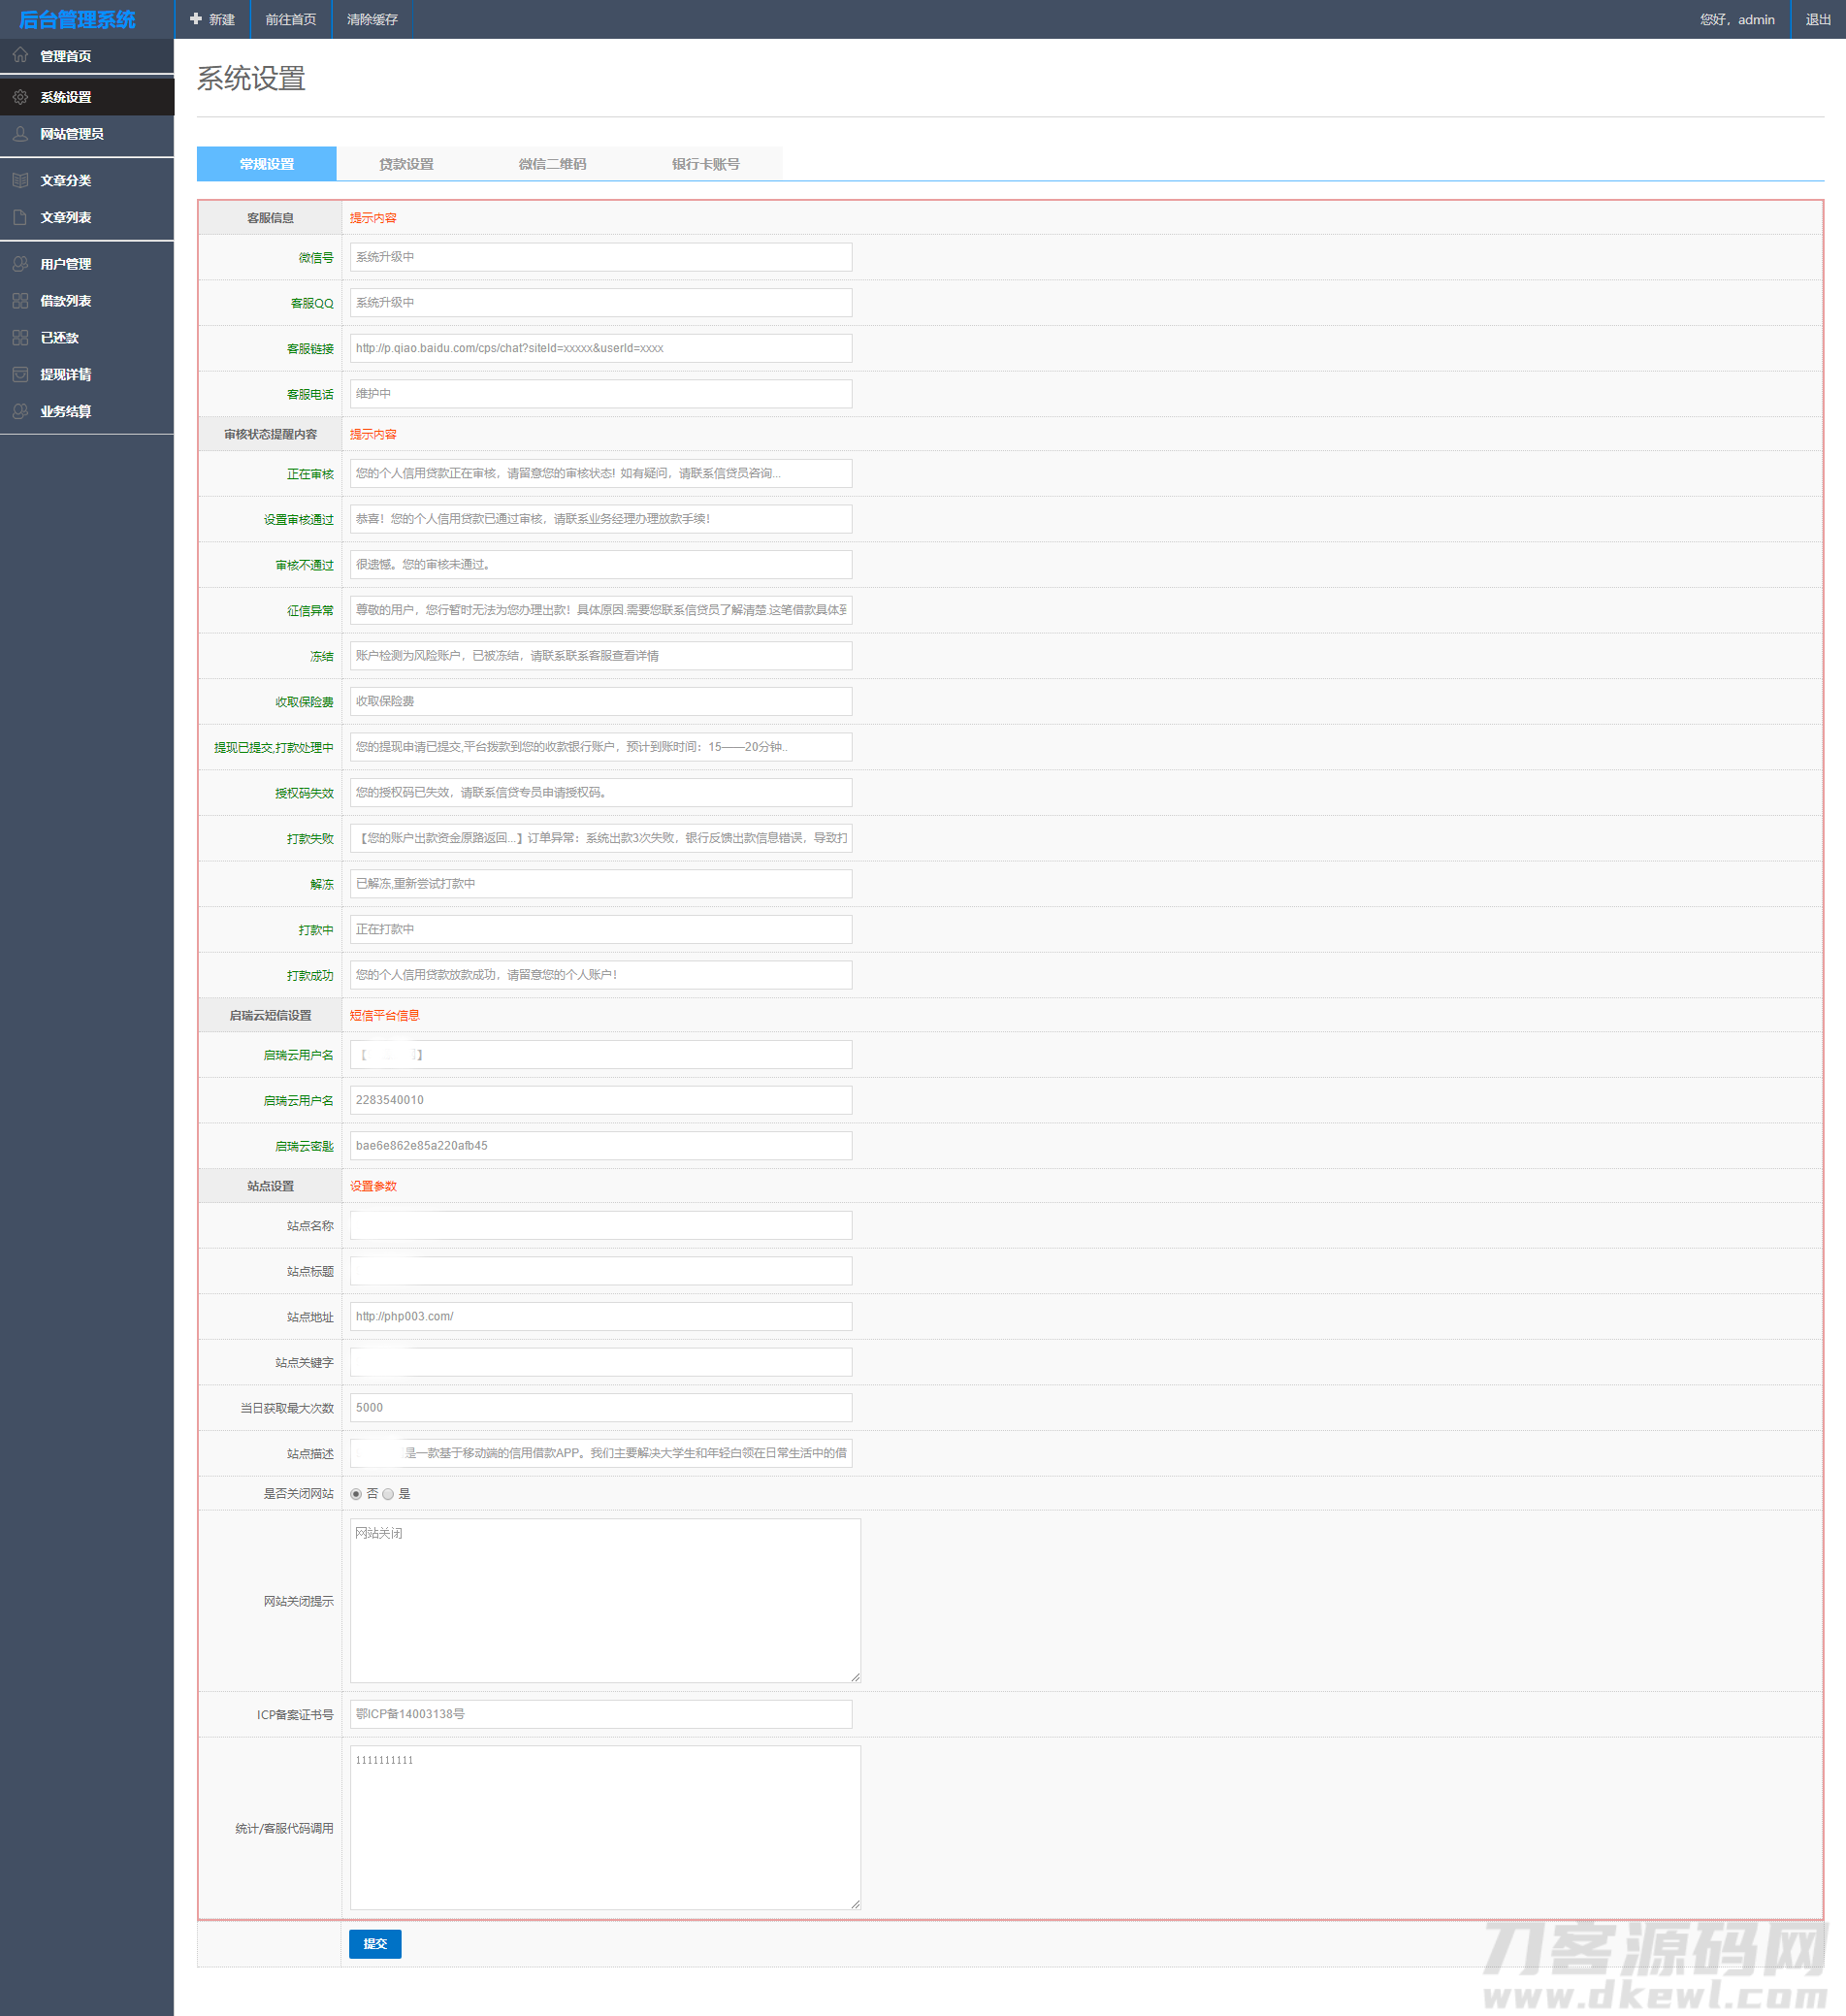Screen dimensions: 1846x2016
Task: Focus the 站点地址 URL field
Action: point(600,1316)
